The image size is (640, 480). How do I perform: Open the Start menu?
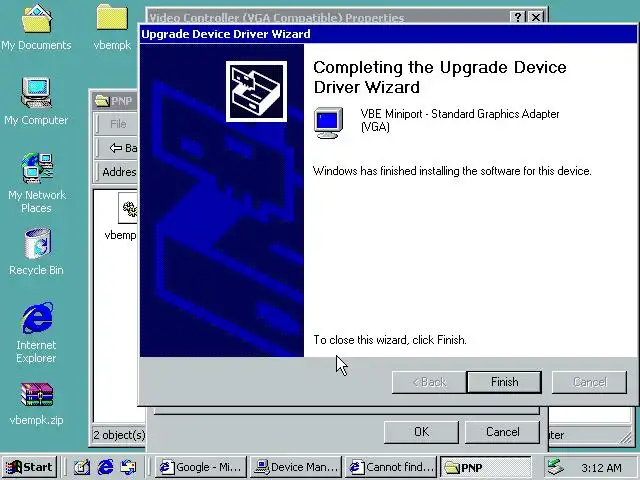(29, 467)
